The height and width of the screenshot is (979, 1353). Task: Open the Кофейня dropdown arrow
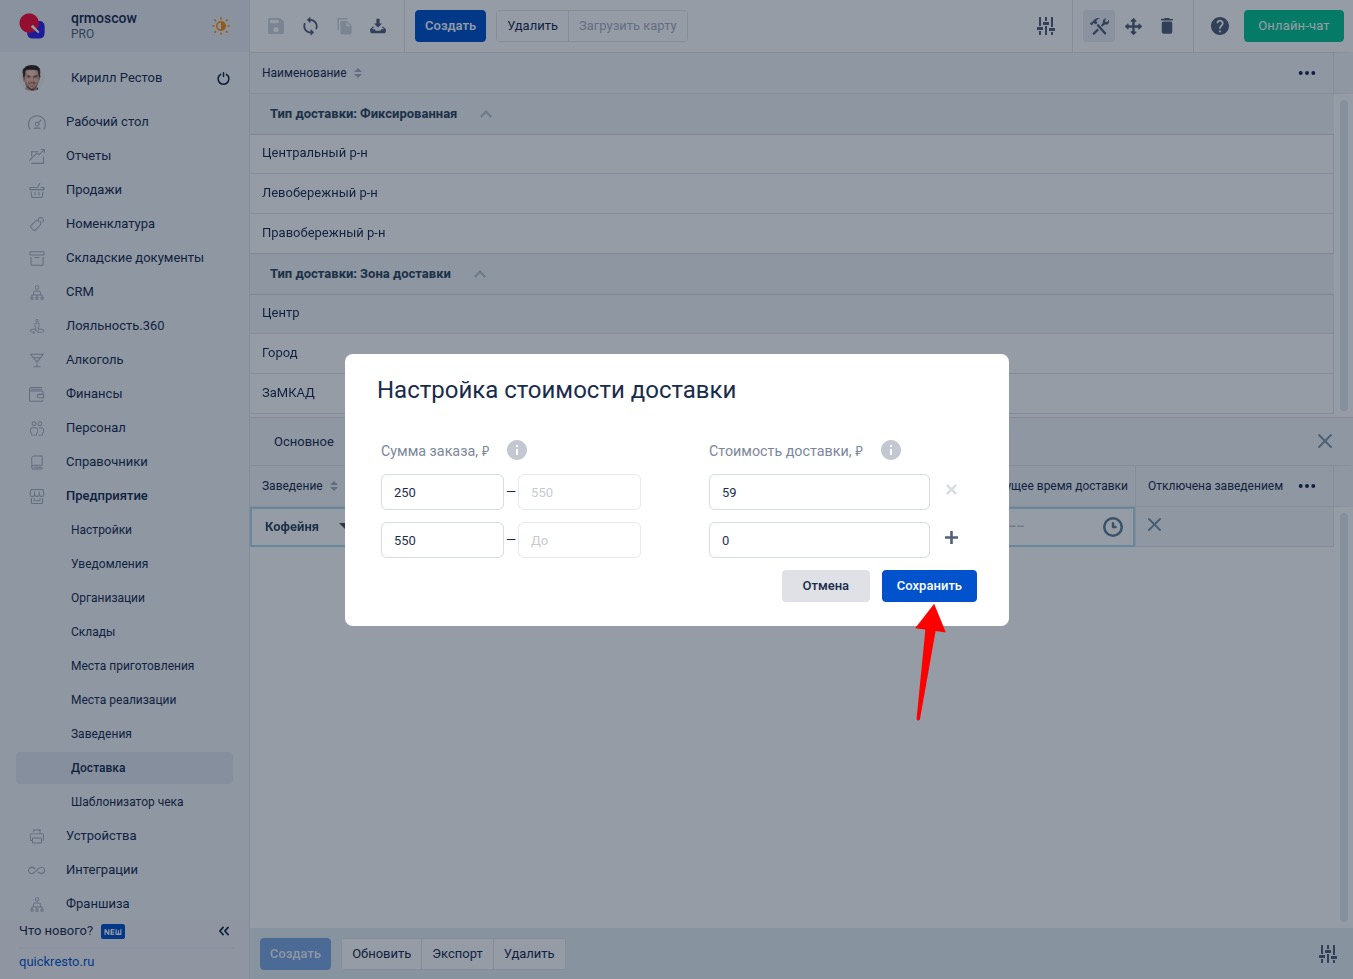tap(342, 527)
